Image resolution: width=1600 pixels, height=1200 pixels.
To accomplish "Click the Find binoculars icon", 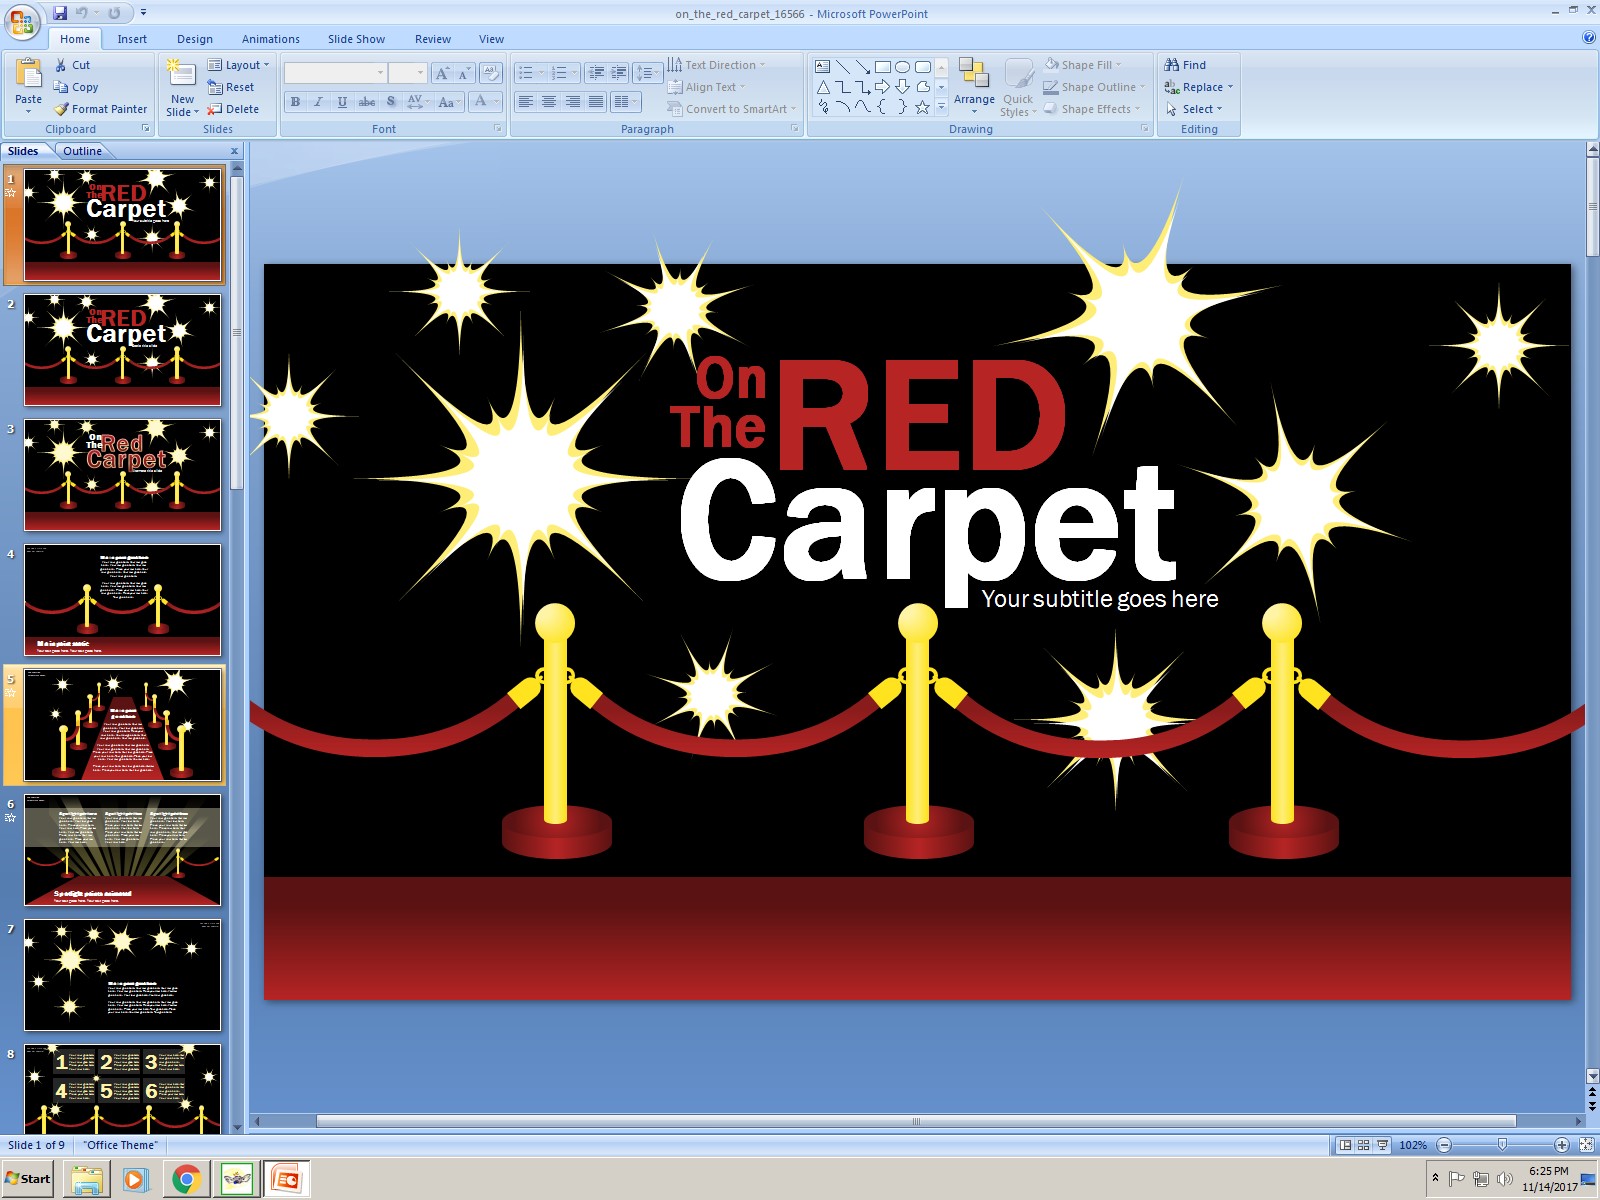I will pyautogui.click(x=1172, y=65).
